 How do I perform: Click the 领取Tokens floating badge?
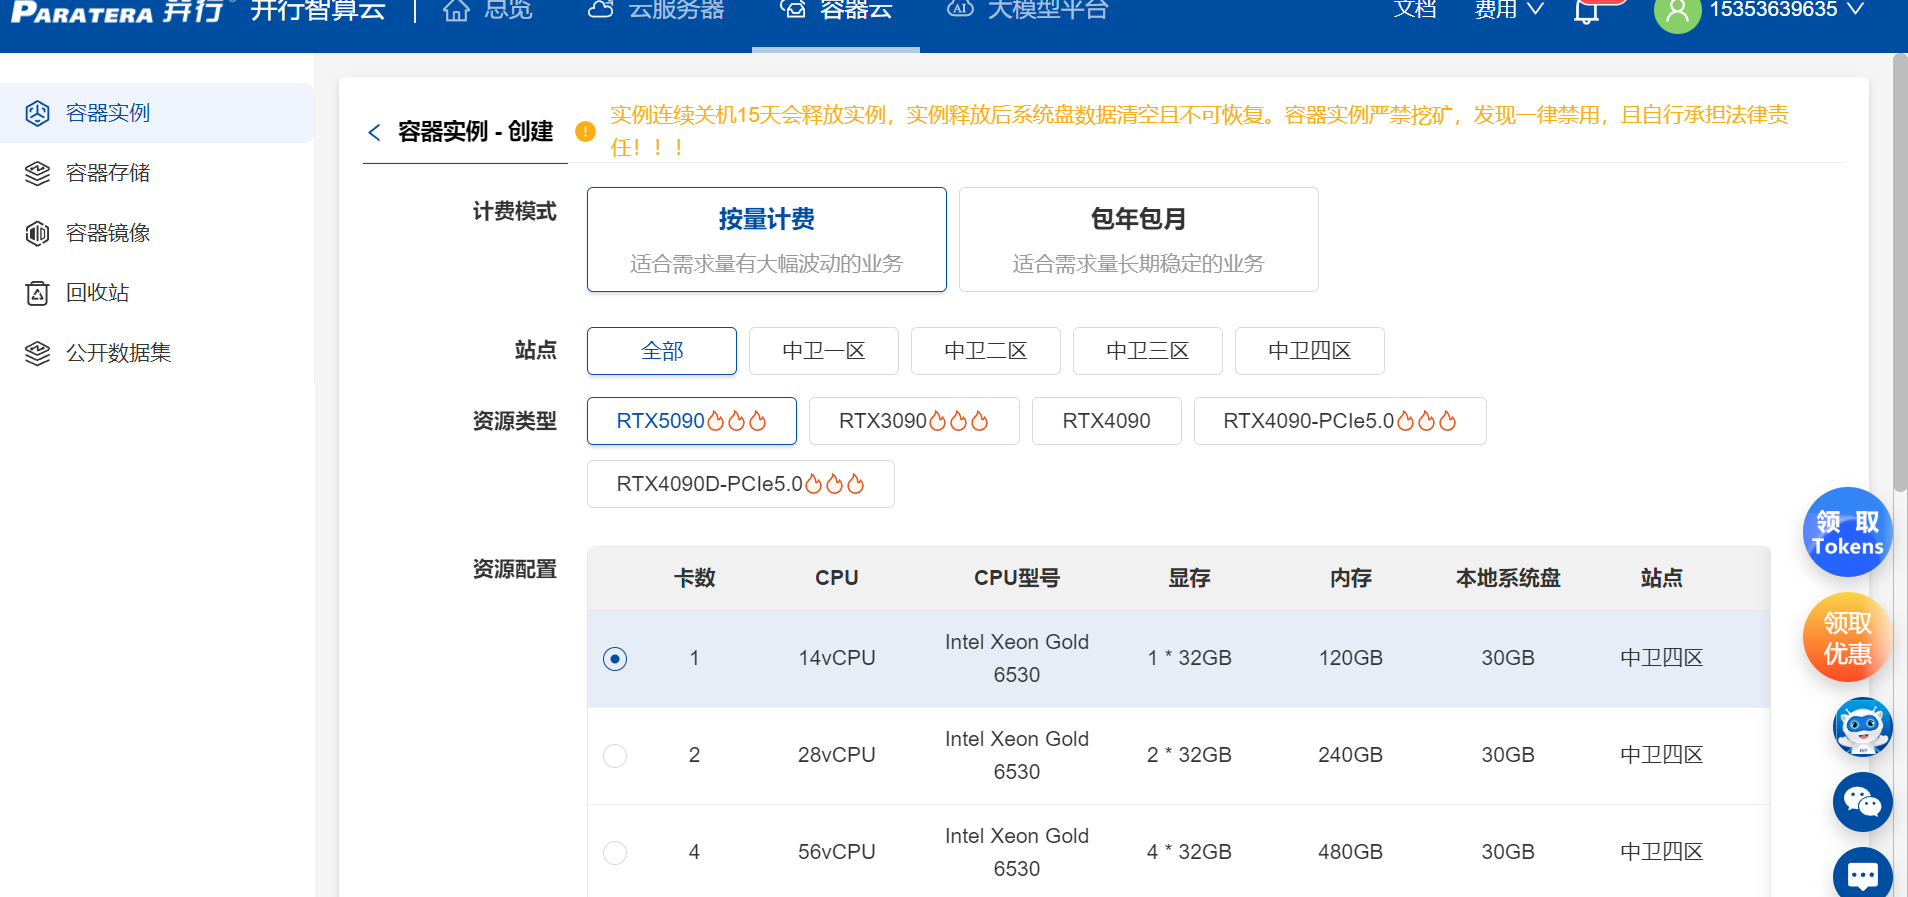1847,532
